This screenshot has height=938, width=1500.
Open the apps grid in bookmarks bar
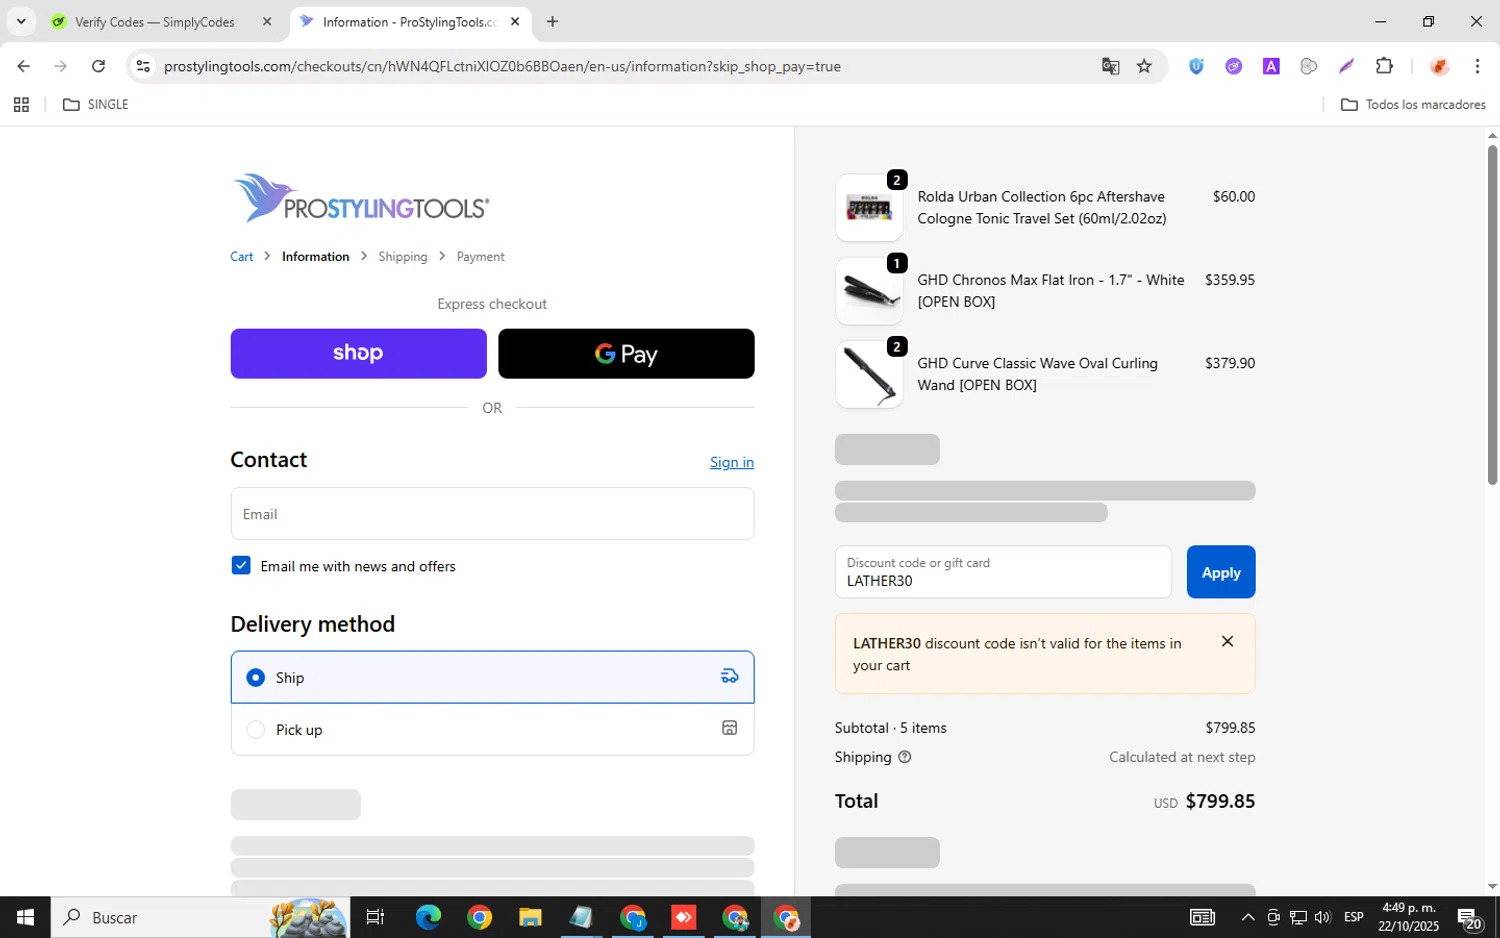[21, 104]
